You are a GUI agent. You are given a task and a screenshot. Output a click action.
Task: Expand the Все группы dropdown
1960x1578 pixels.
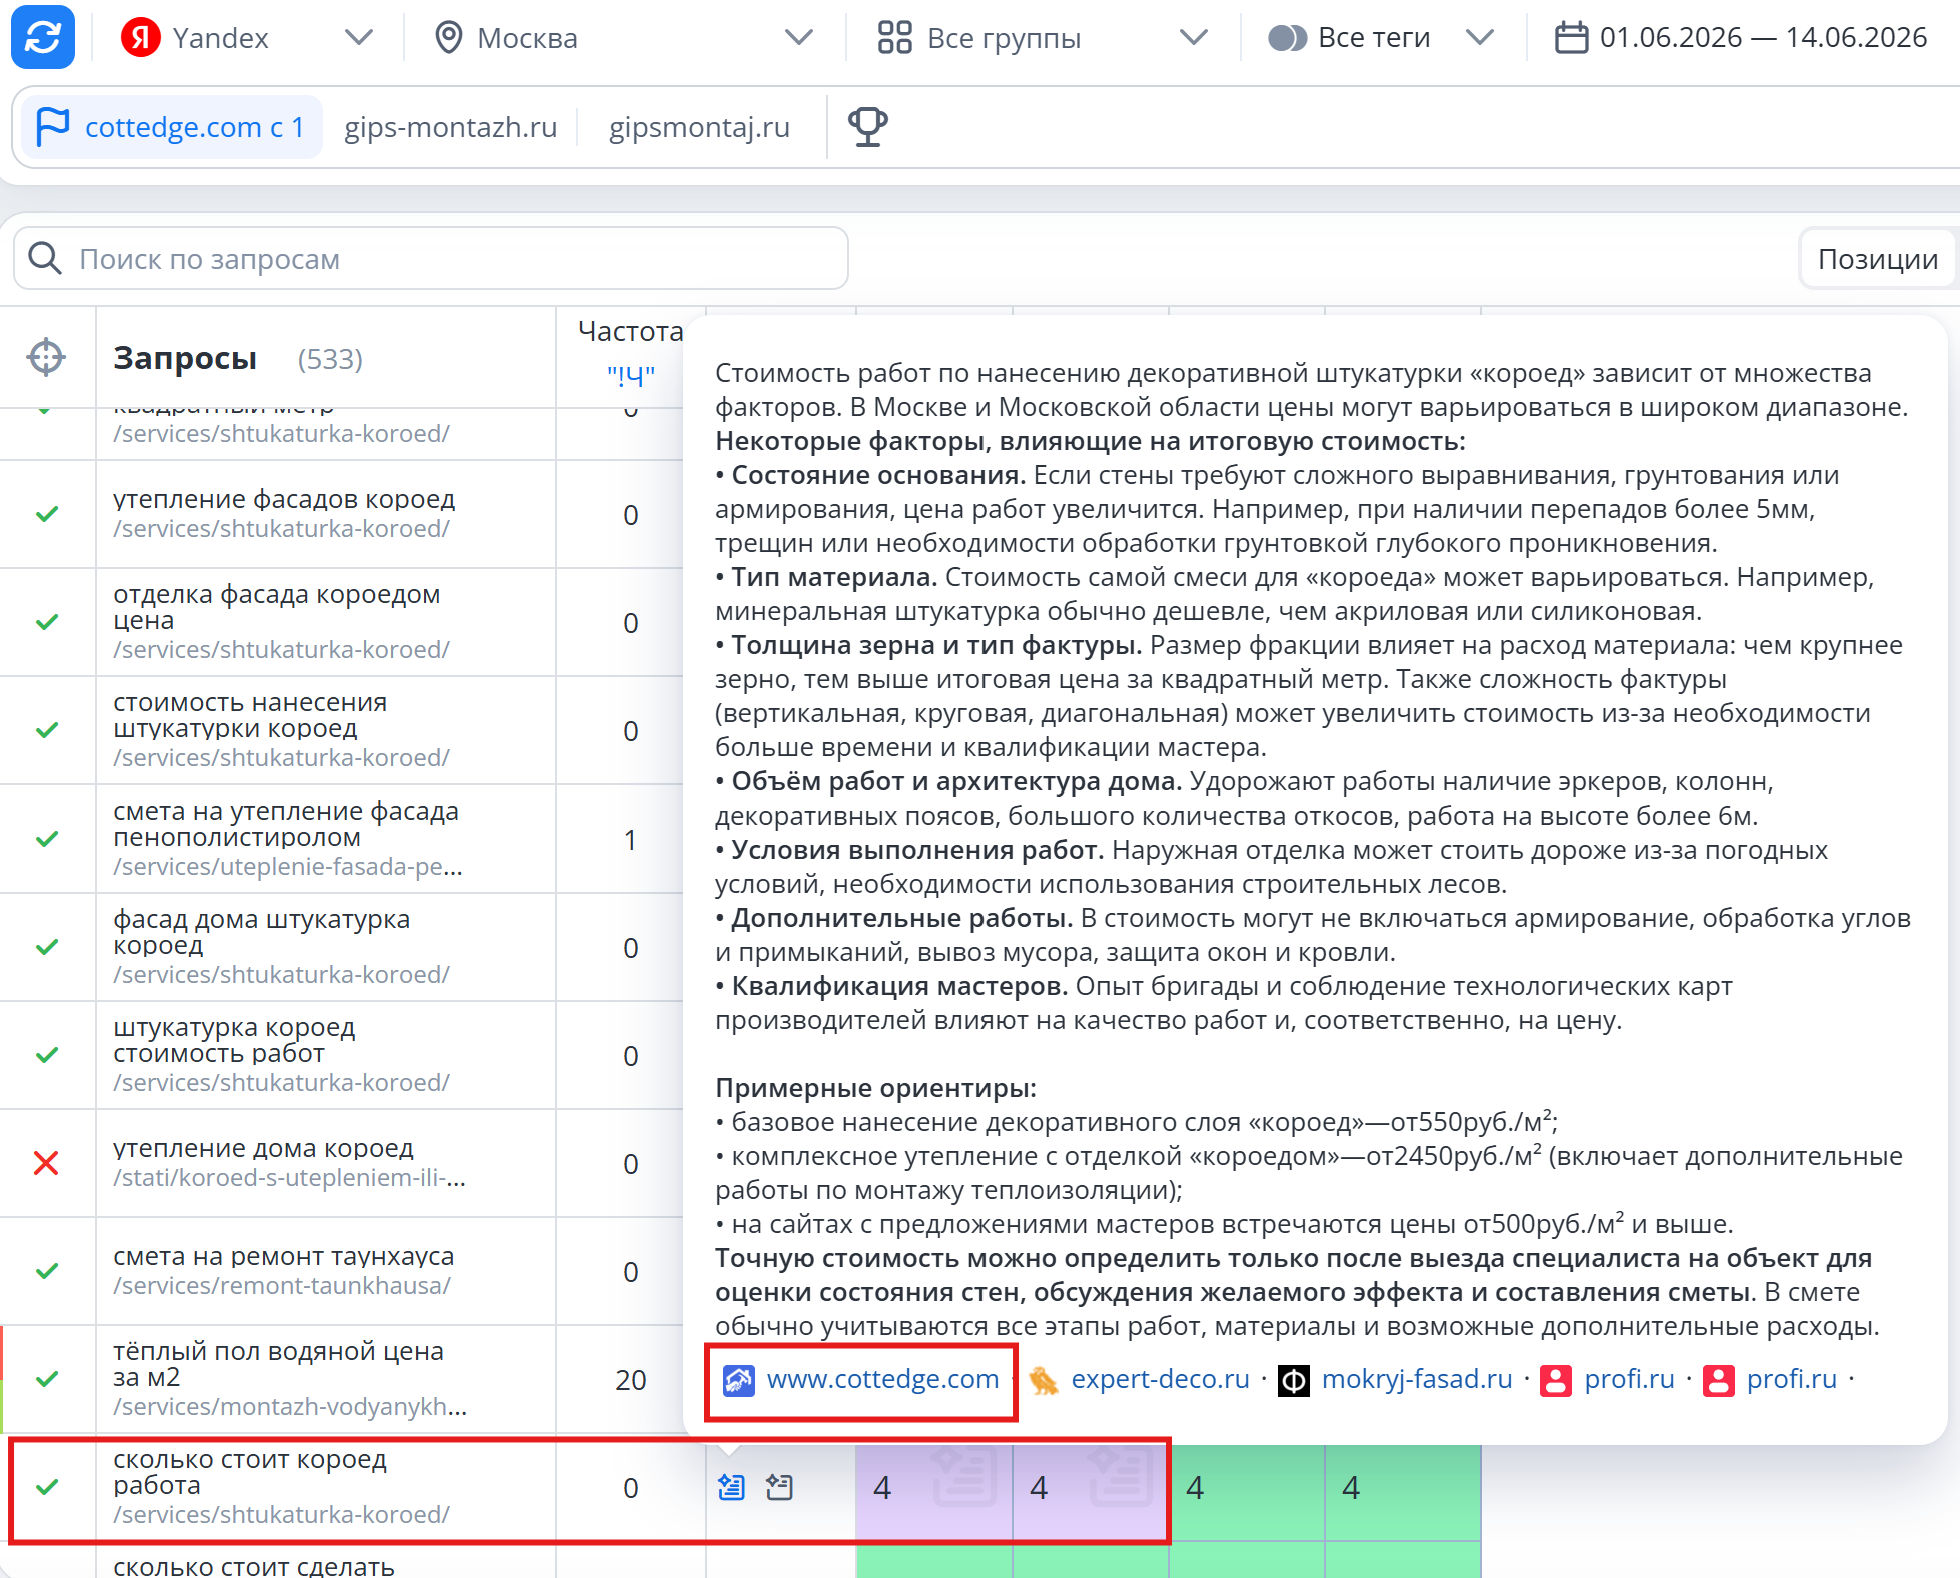[x=1193, y=38]
